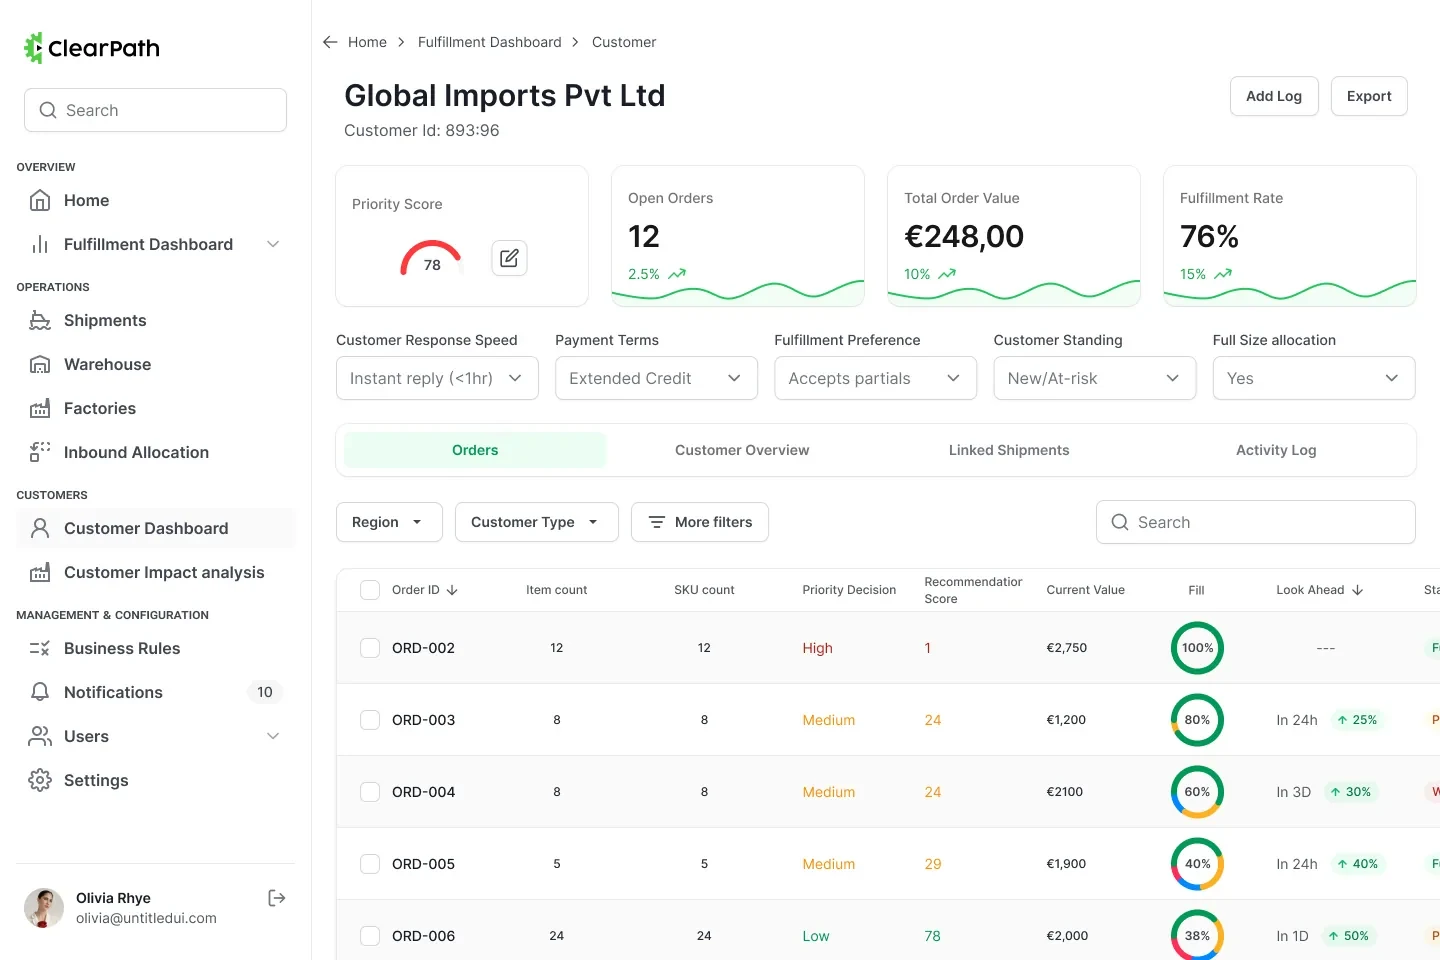Click the 100% fill ring for ORD-002

tap(1197, 648)
